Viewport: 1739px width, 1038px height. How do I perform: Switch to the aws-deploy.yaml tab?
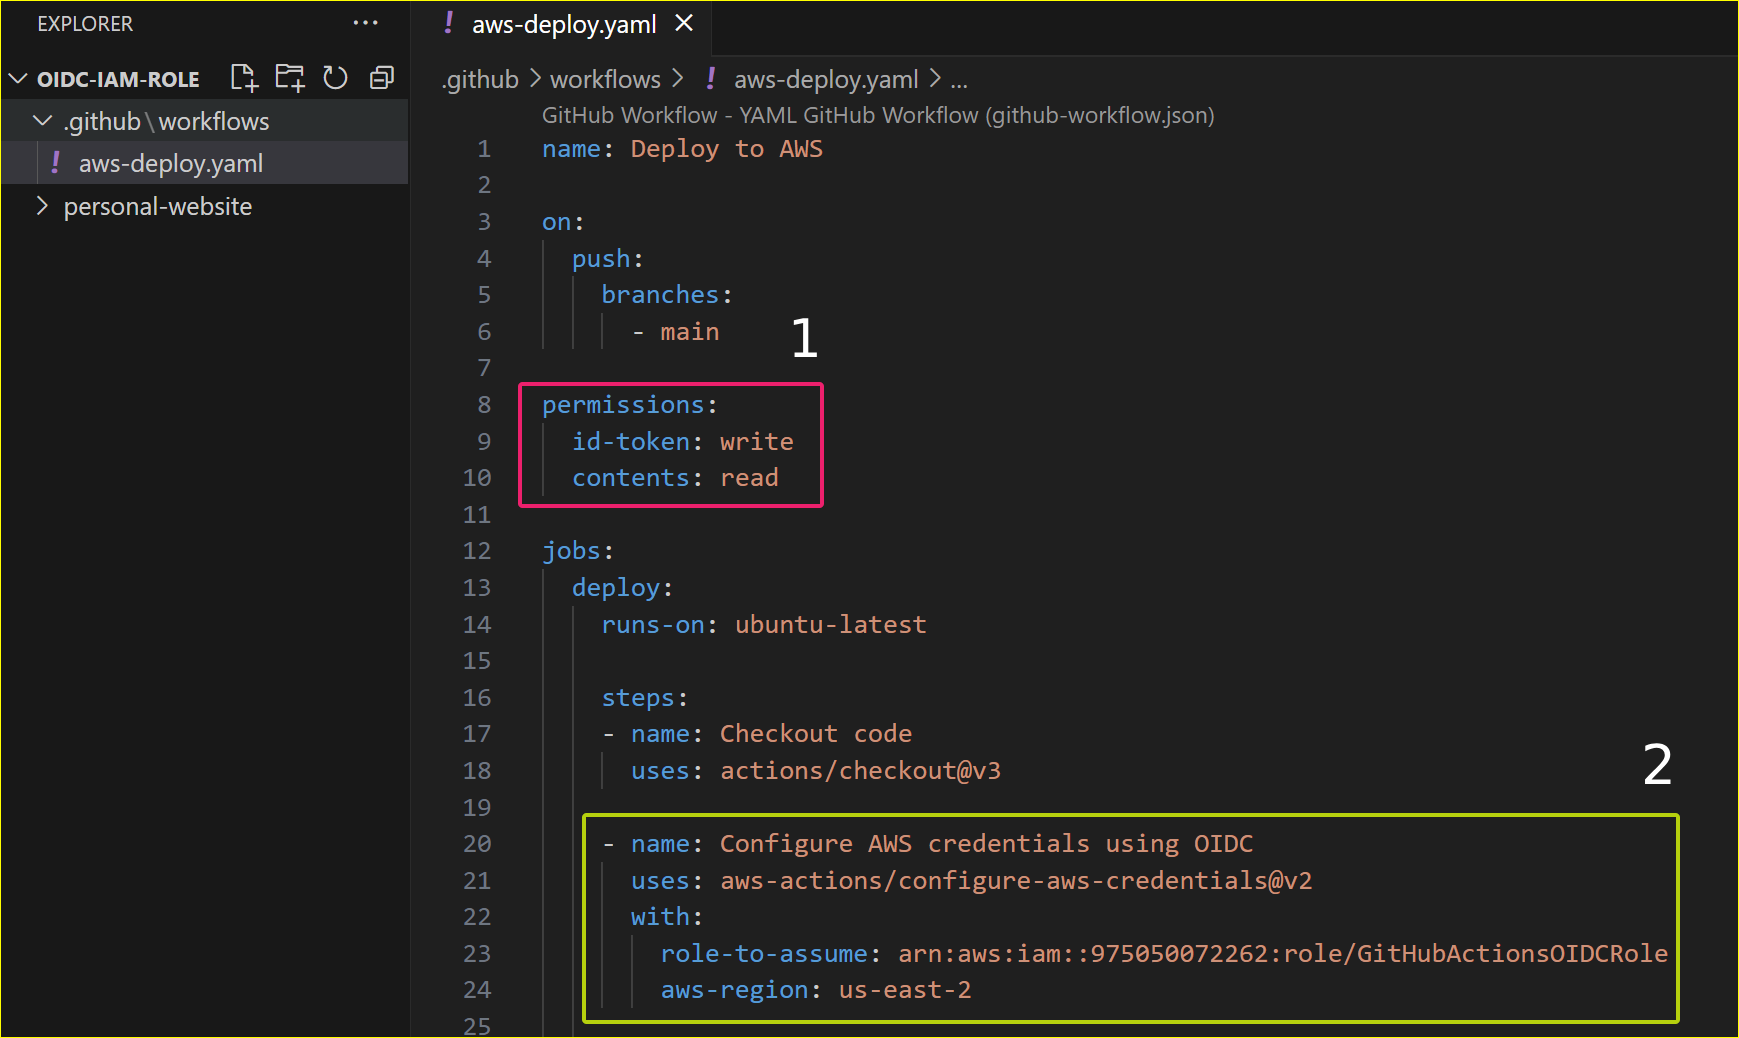pyautogui.click(x=563, y=24)
